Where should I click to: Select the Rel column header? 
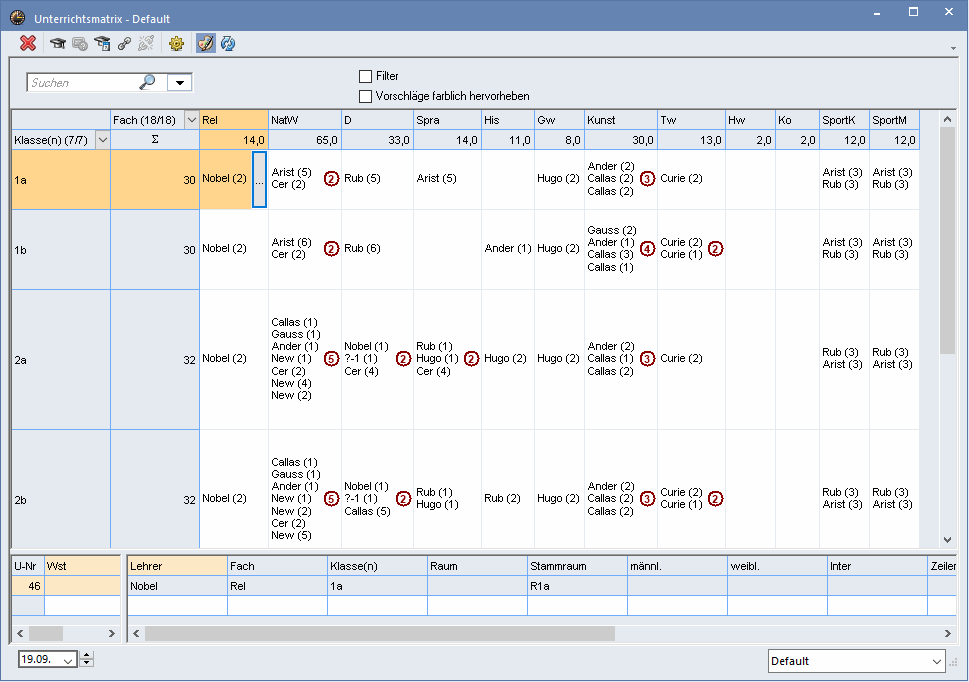point(234,120)
